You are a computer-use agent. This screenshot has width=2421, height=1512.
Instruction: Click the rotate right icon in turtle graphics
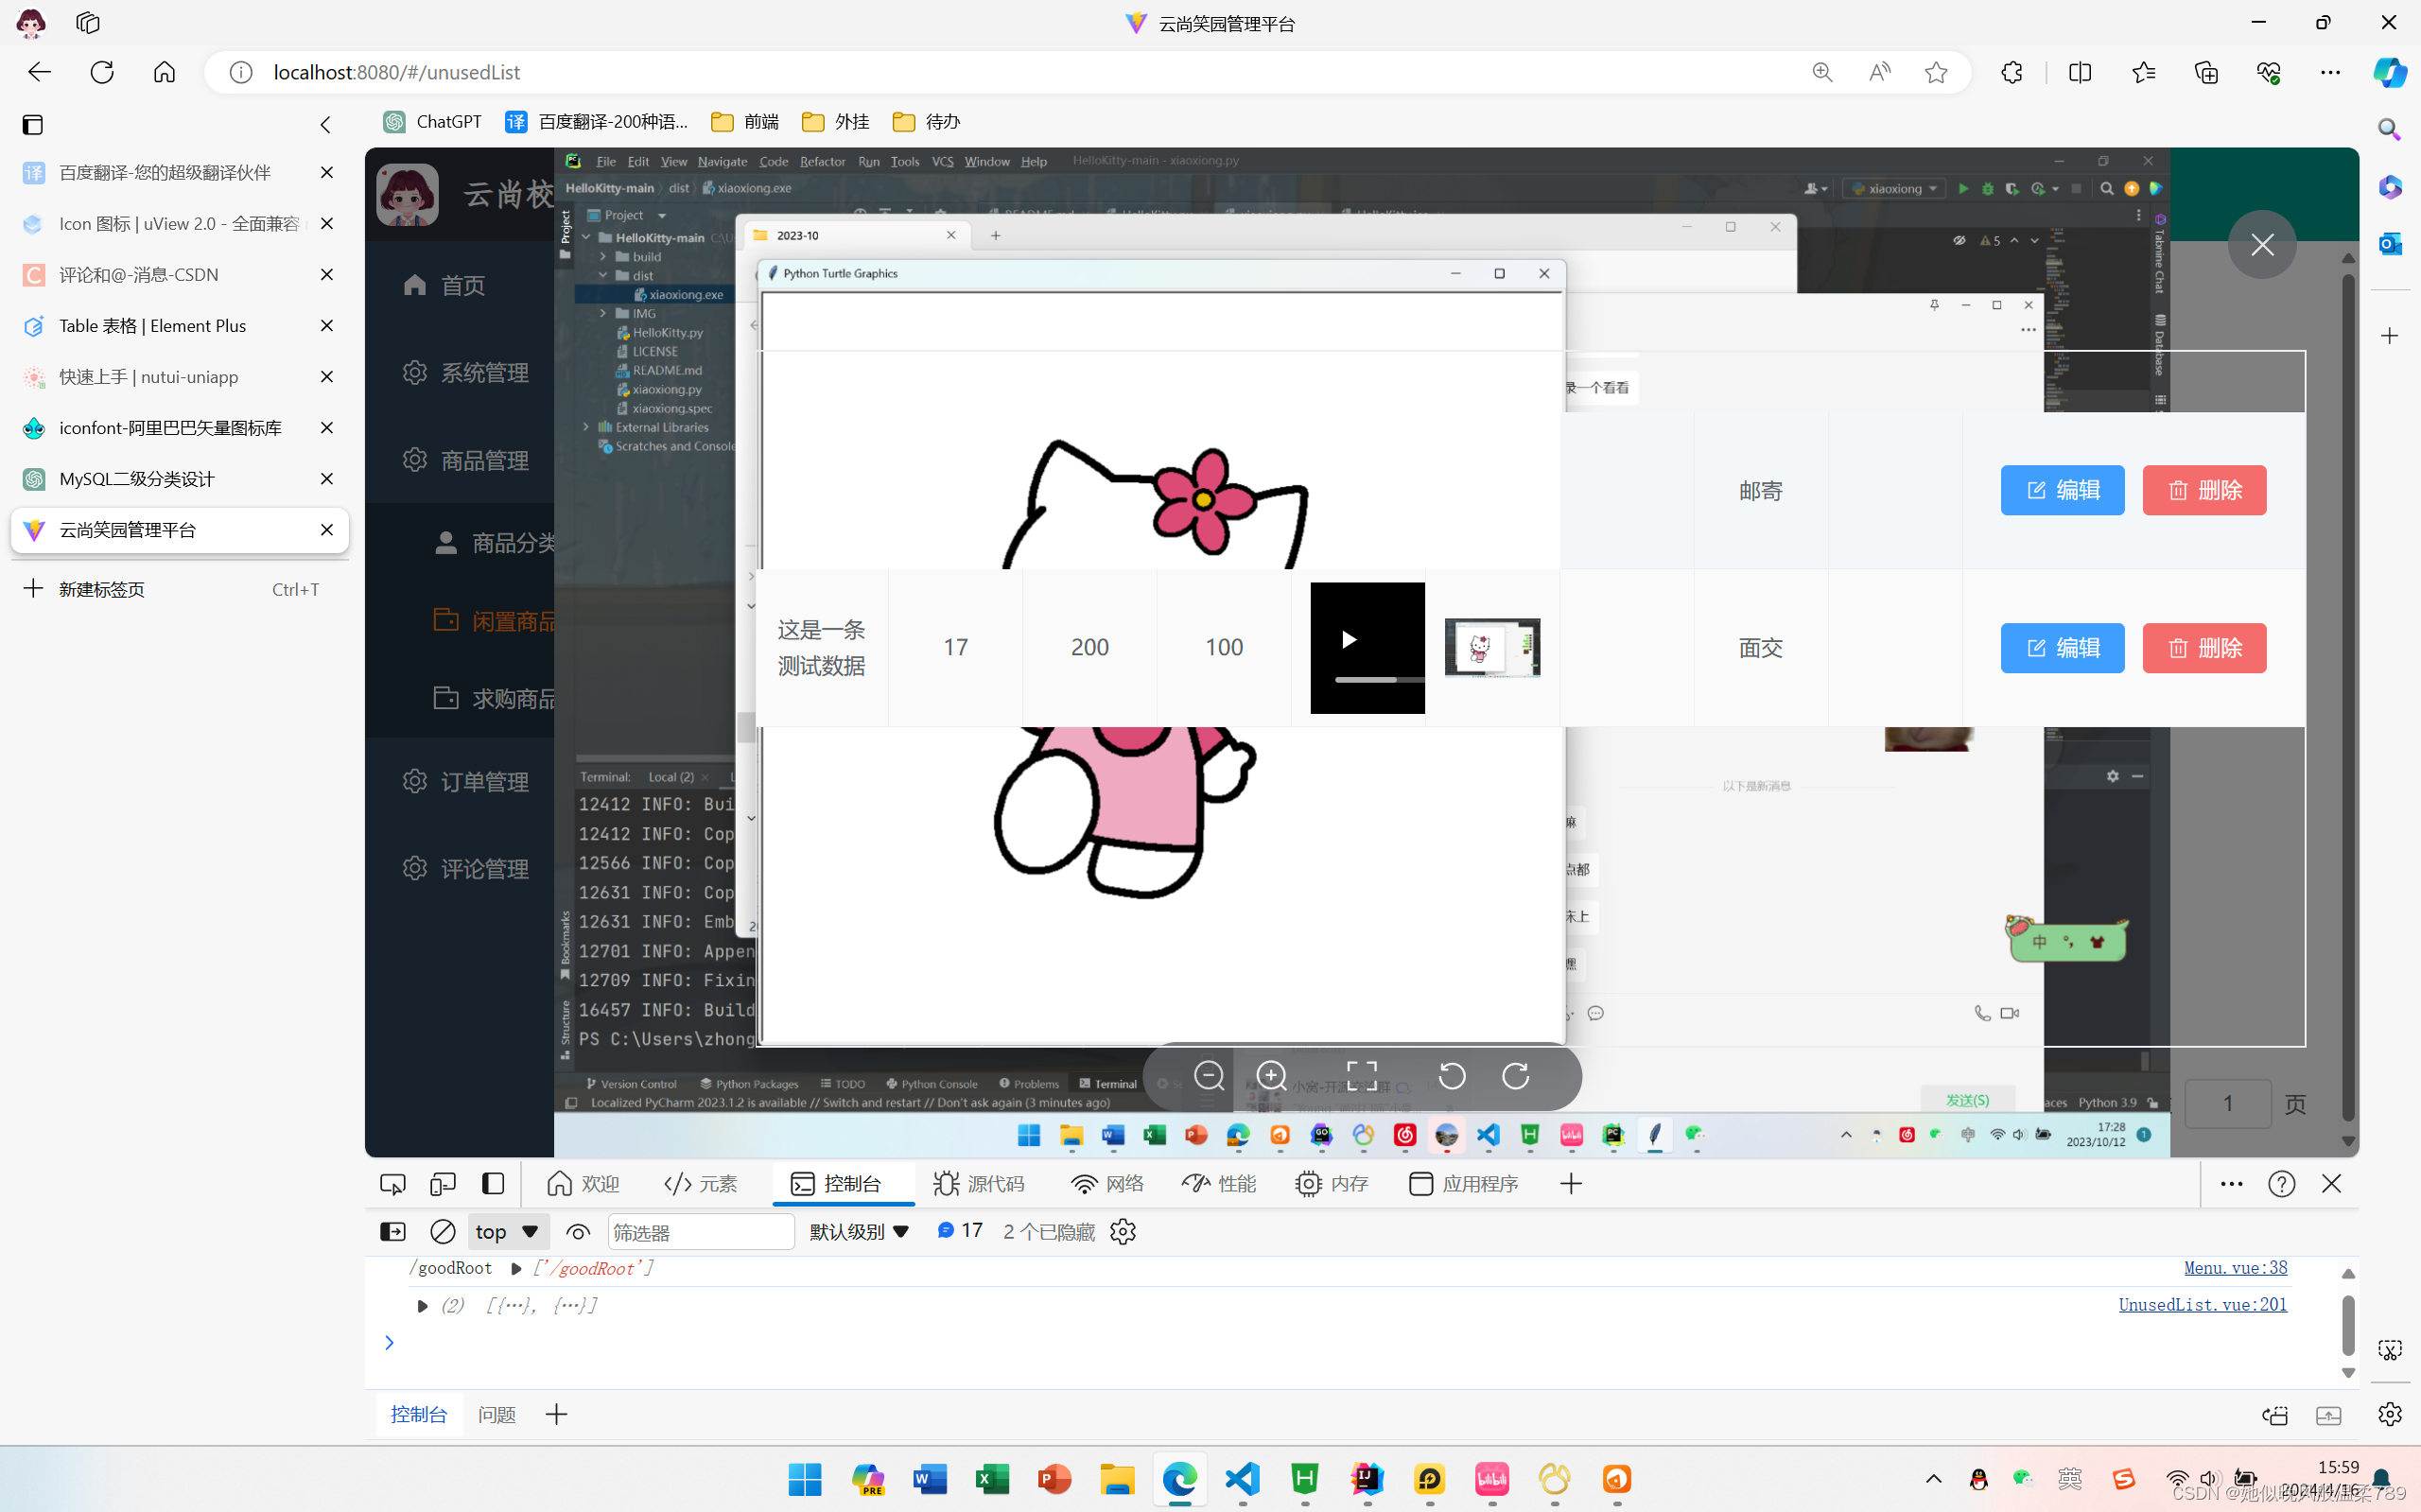(x=1513, y=1076)
